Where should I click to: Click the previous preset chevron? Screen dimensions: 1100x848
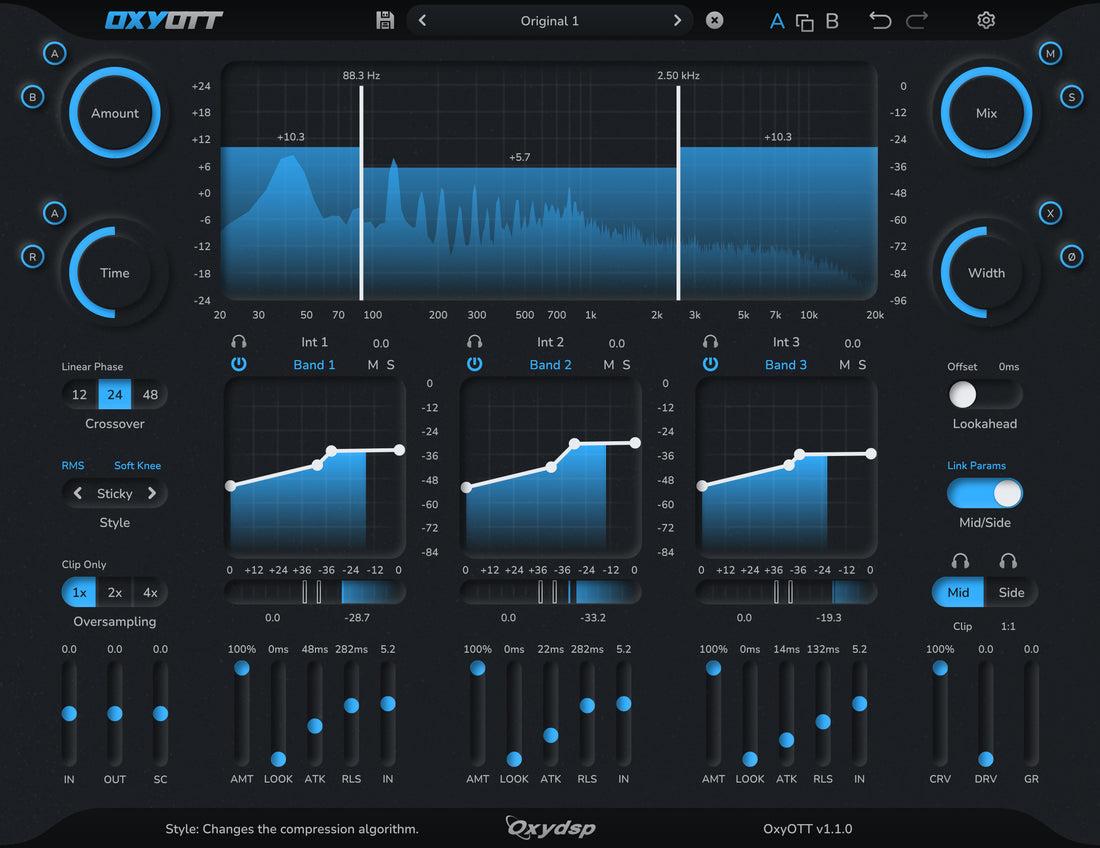click(x=421, y=20)
